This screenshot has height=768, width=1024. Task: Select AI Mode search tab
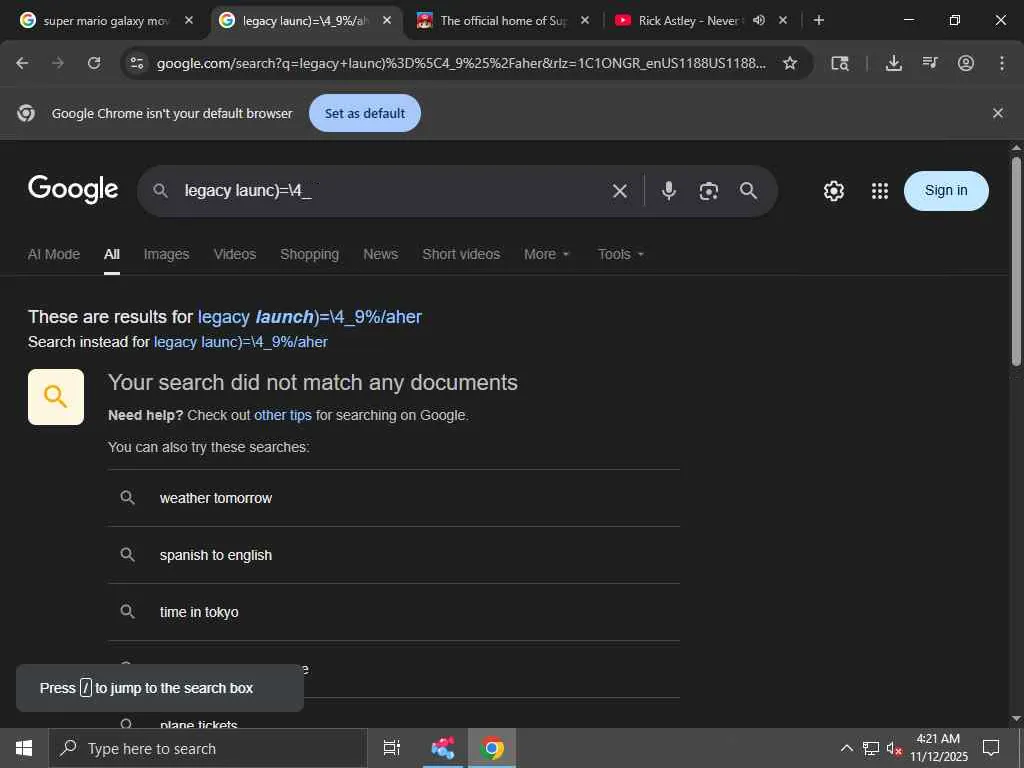tap(54, 254)
